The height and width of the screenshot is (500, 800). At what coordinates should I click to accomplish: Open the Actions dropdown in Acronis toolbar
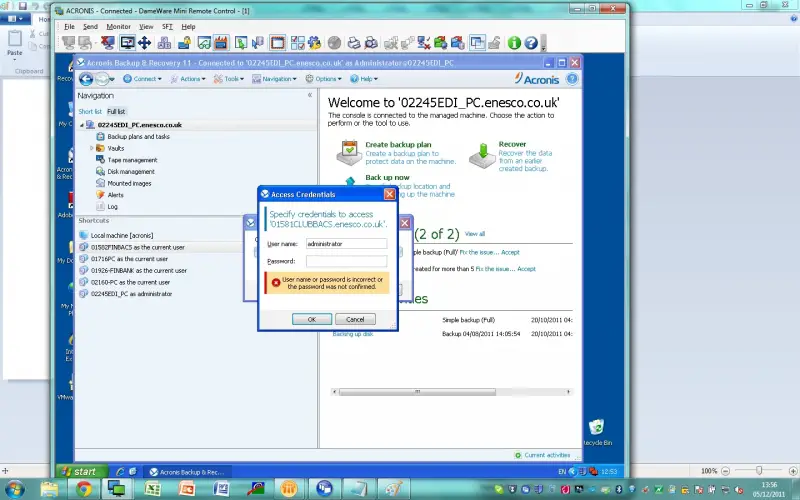click(188, 79)
